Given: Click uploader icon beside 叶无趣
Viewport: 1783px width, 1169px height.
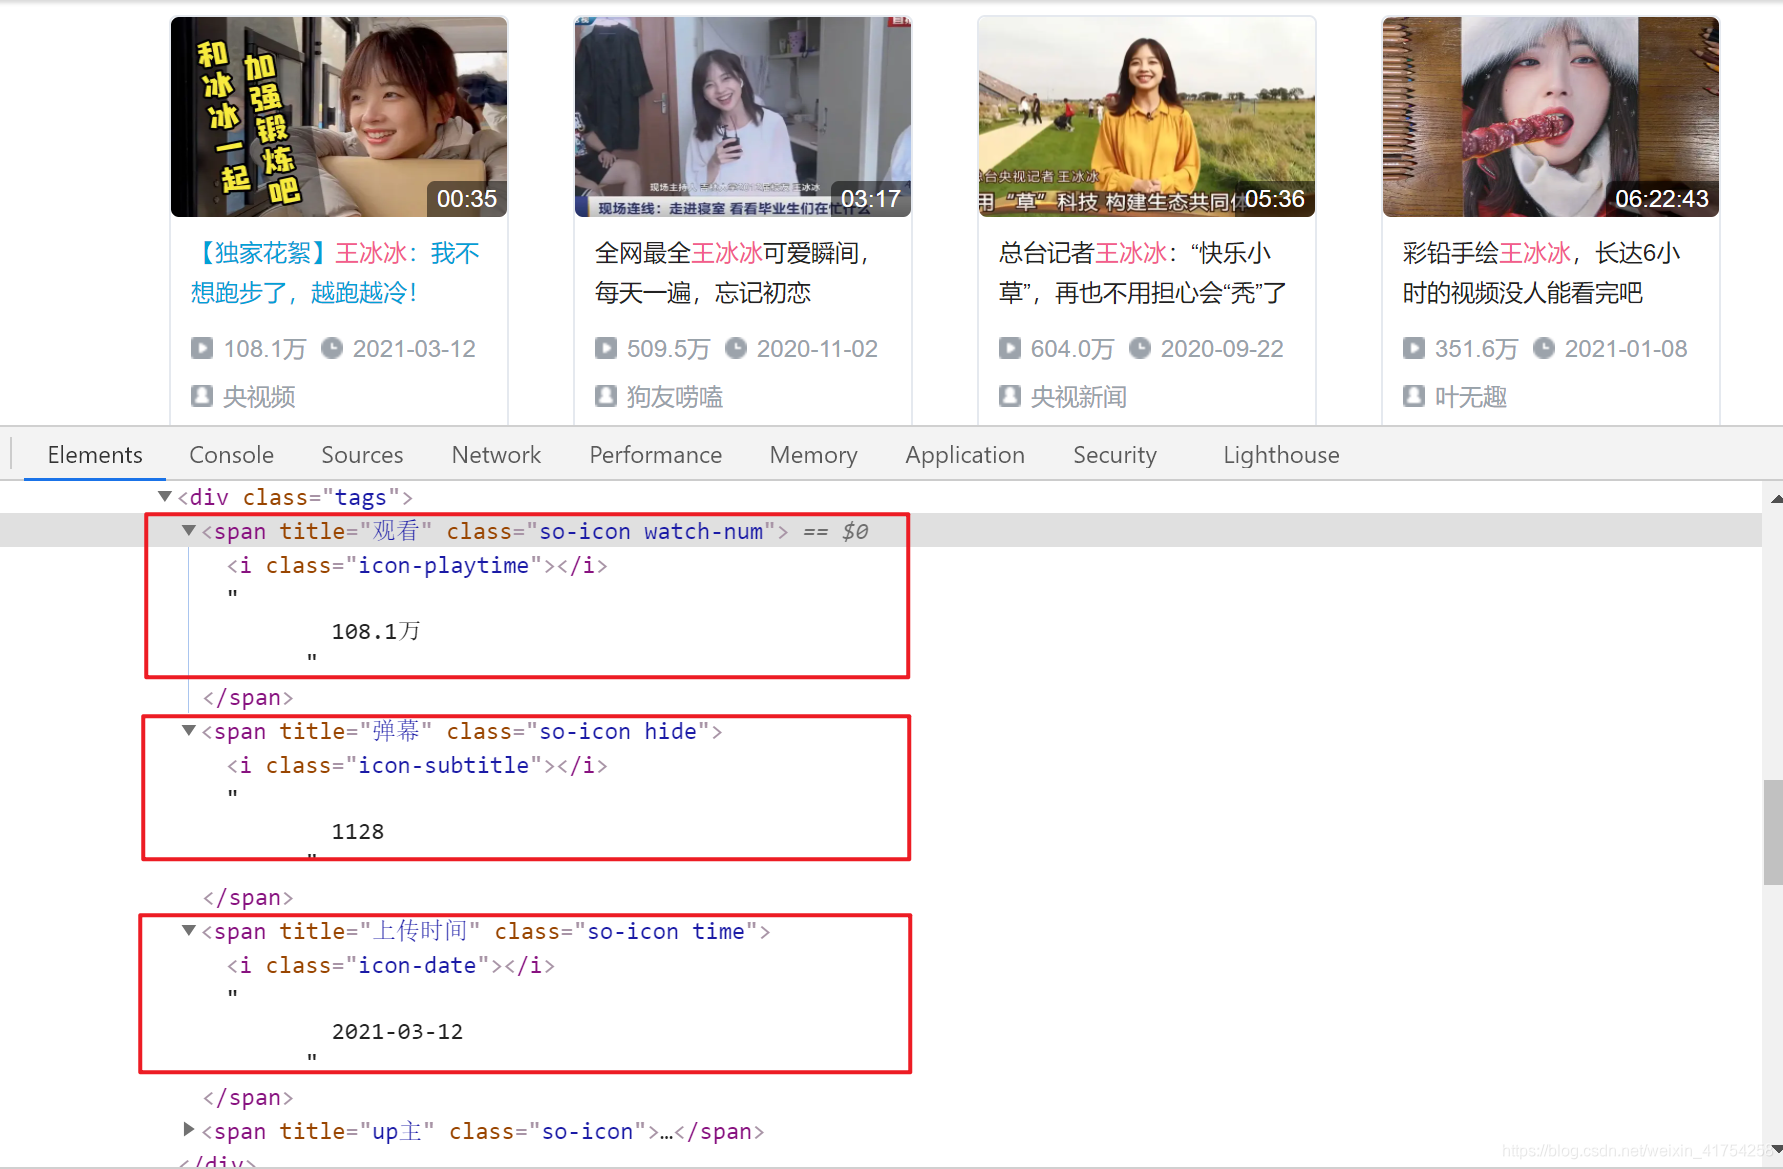Looking at the screenshot, I should pyautogui.click(x=1414, y=396).
